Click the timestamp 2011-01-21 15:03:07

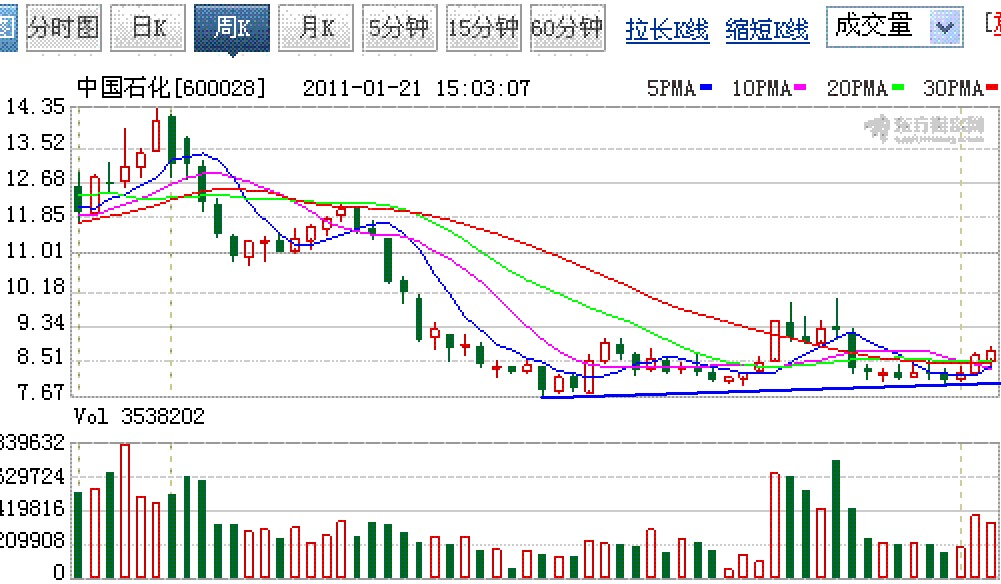[x=416, y=88]
